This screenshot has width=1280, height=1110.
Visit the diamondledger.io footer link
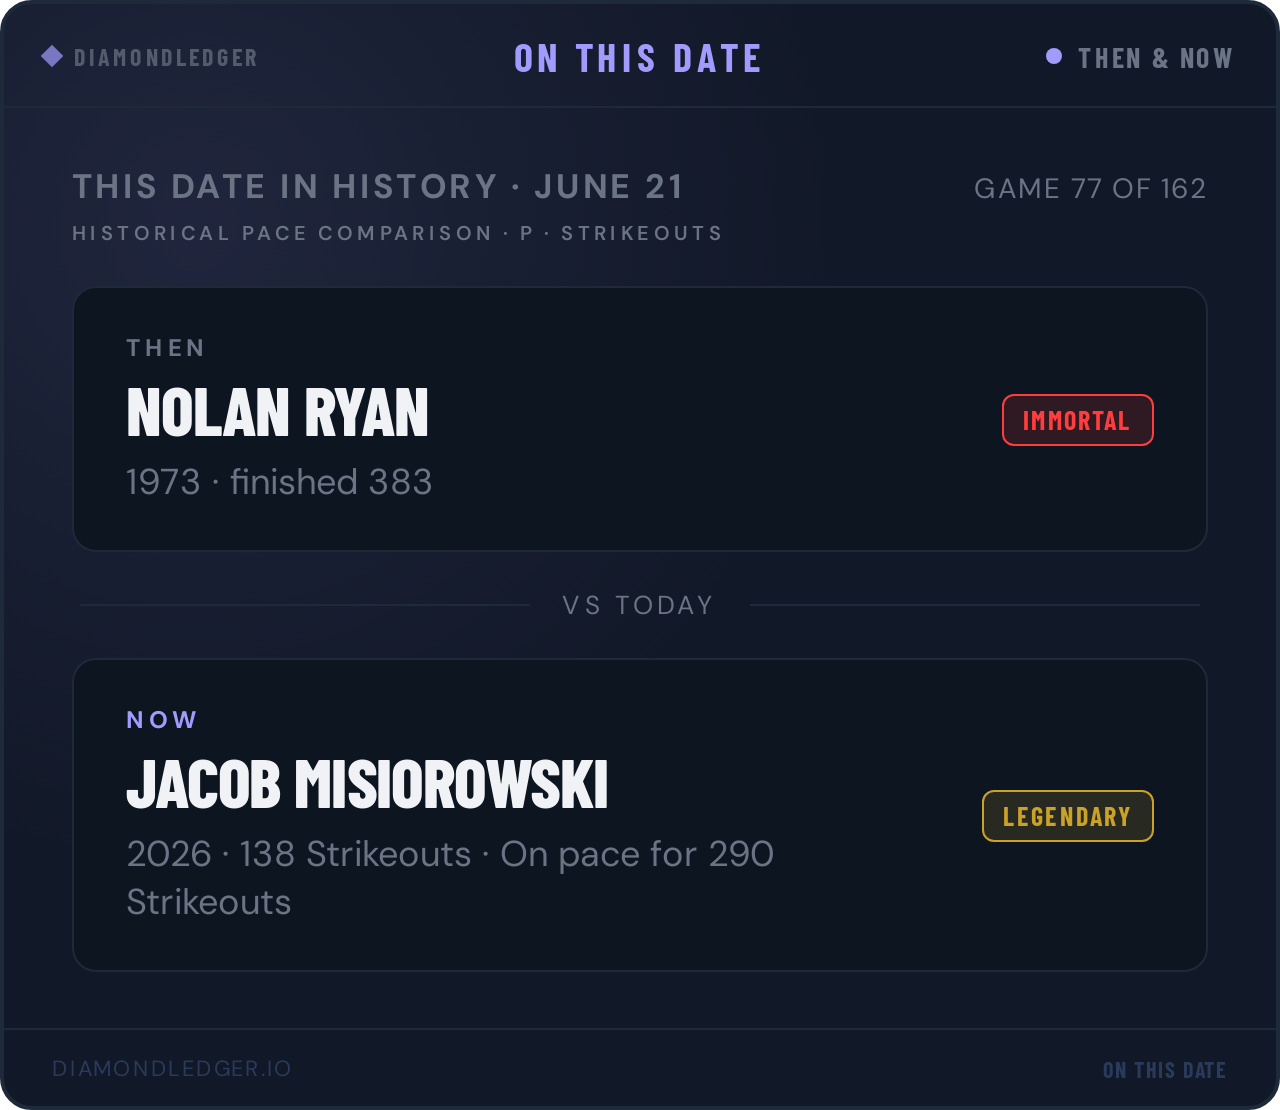[172, 1068]
